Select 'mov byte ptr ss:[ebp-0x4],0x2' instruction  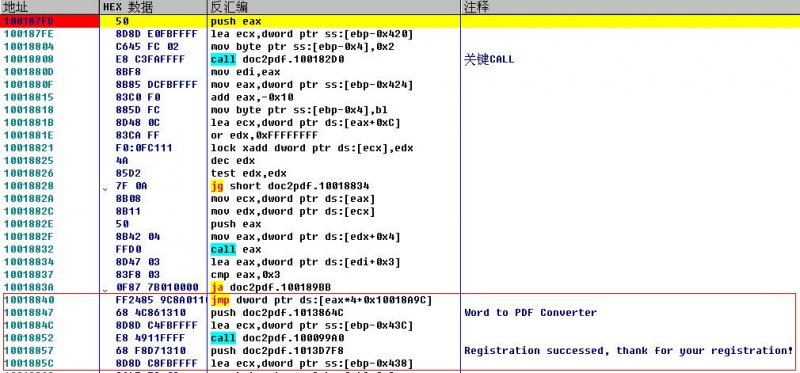tap(302, 47)
